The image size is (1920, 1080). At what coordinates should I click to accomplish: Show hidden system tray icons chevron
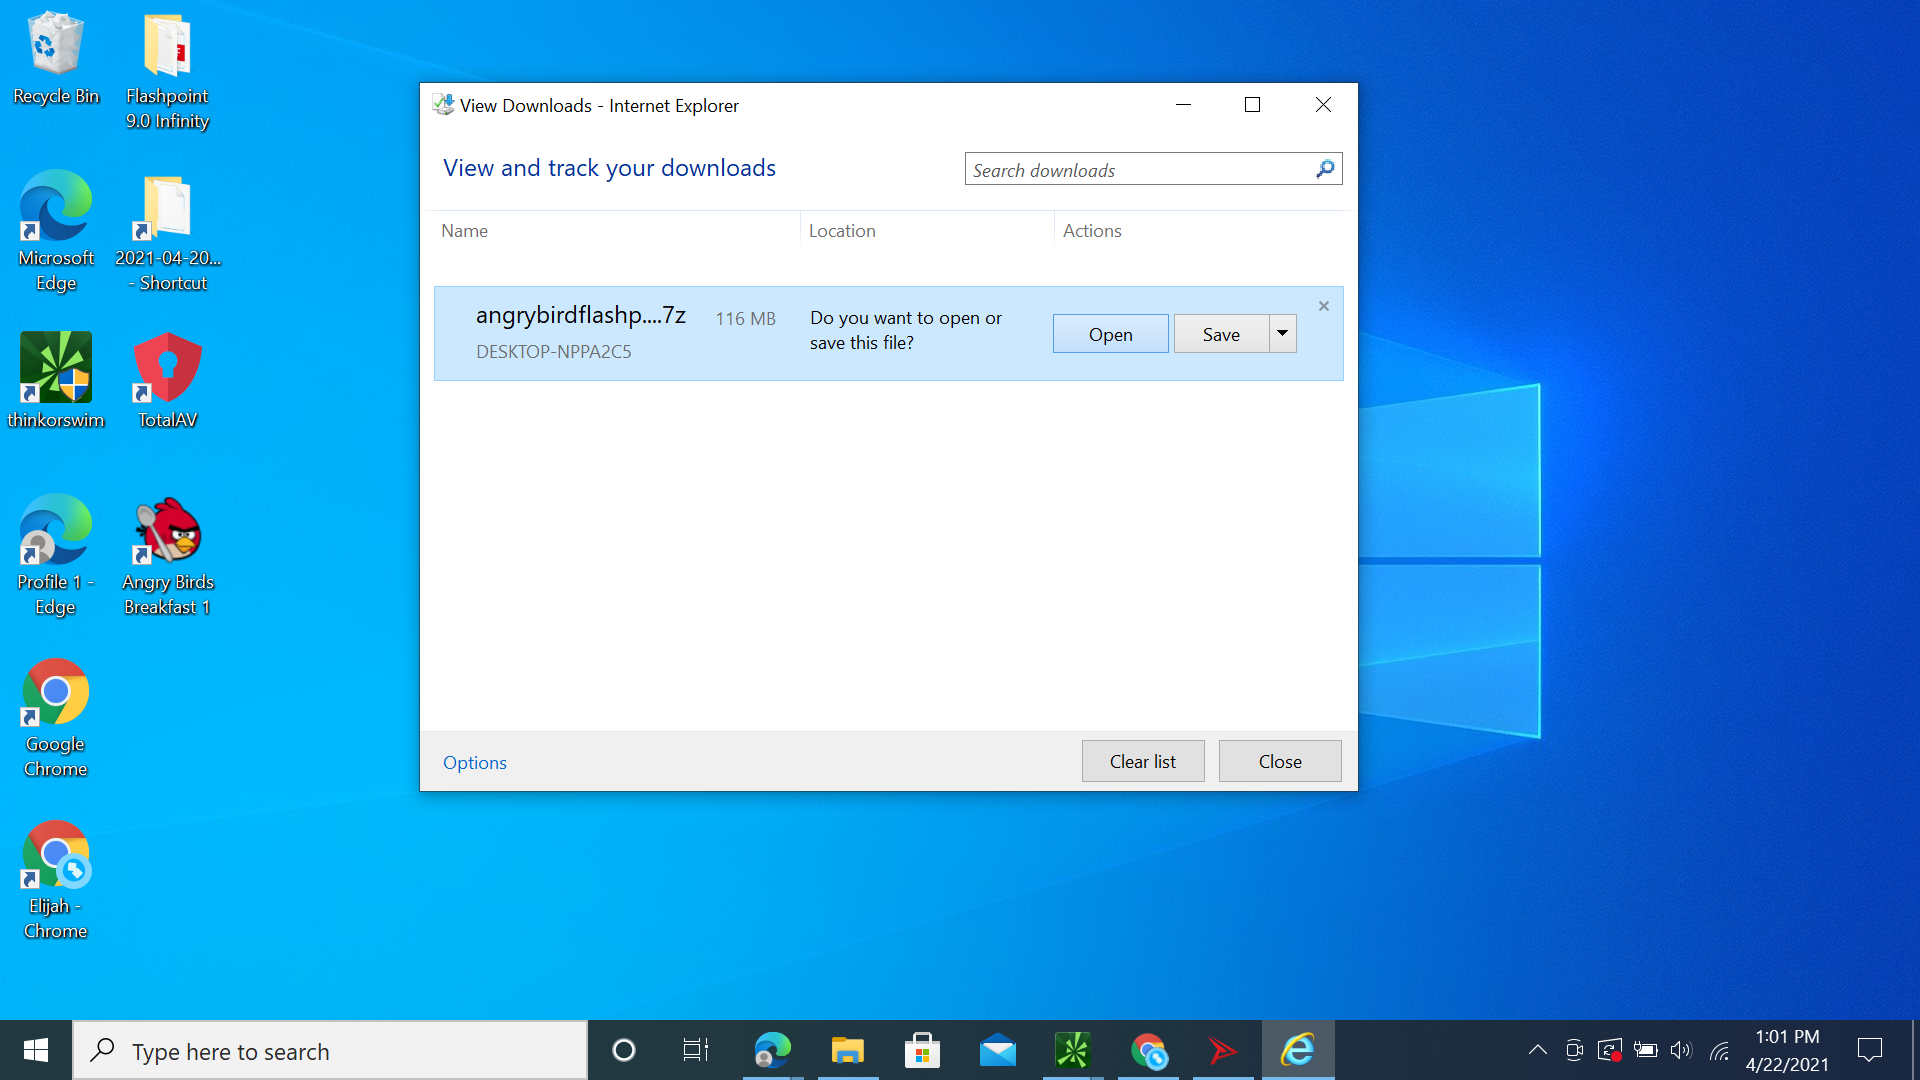click(1537, 1050)
